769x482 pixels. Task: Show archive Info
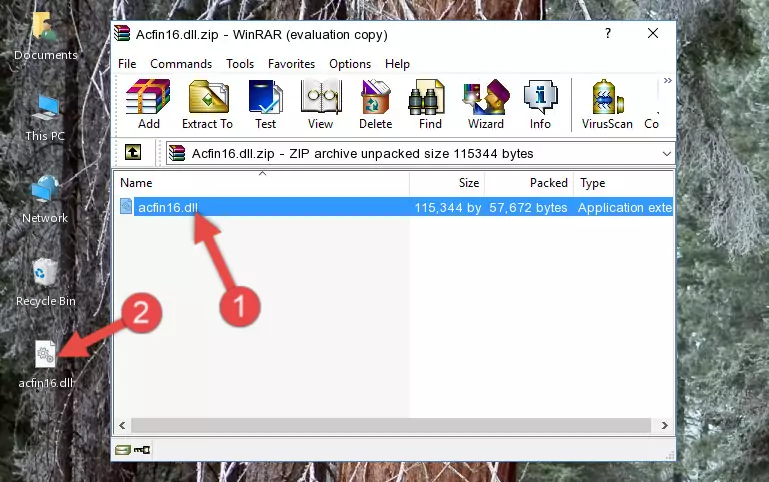pos(540,104)
